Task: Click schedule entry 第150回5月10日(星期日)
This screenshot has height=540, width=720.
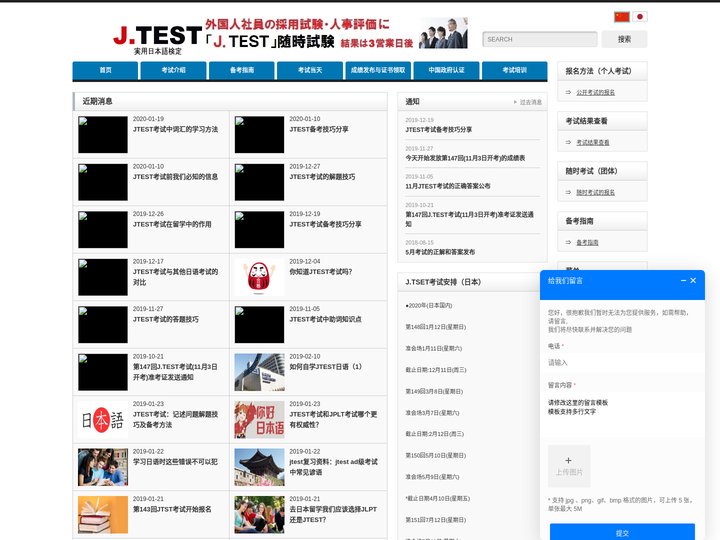Action: [435, 456]
